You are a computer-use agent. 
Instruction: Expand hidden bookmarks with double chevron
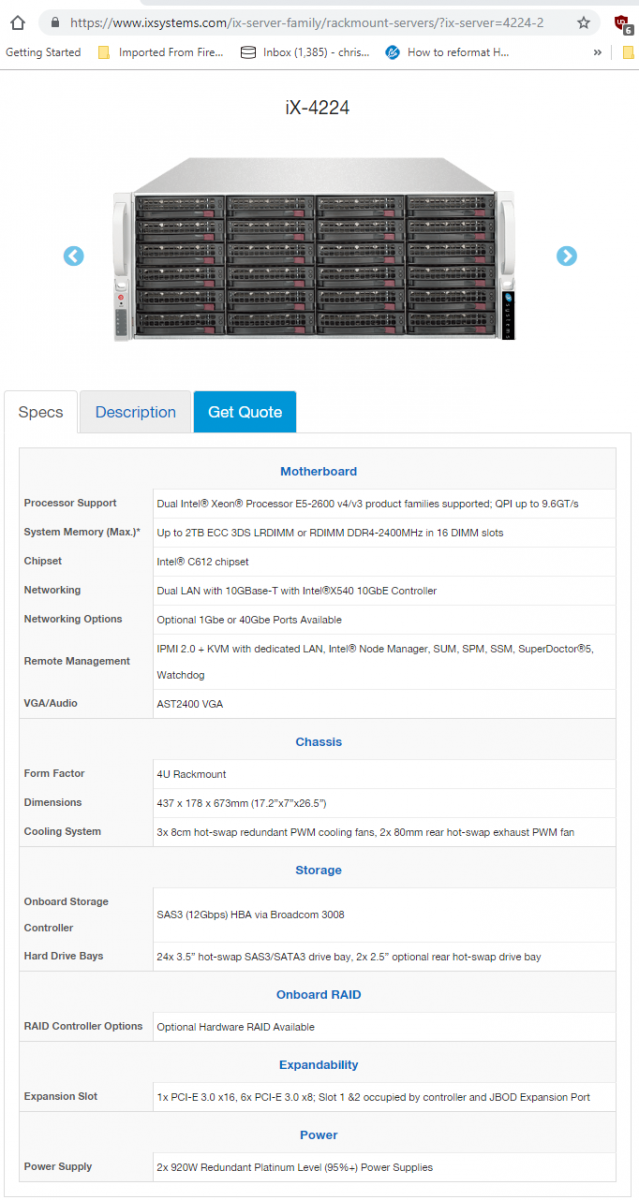tap(597, 53)
